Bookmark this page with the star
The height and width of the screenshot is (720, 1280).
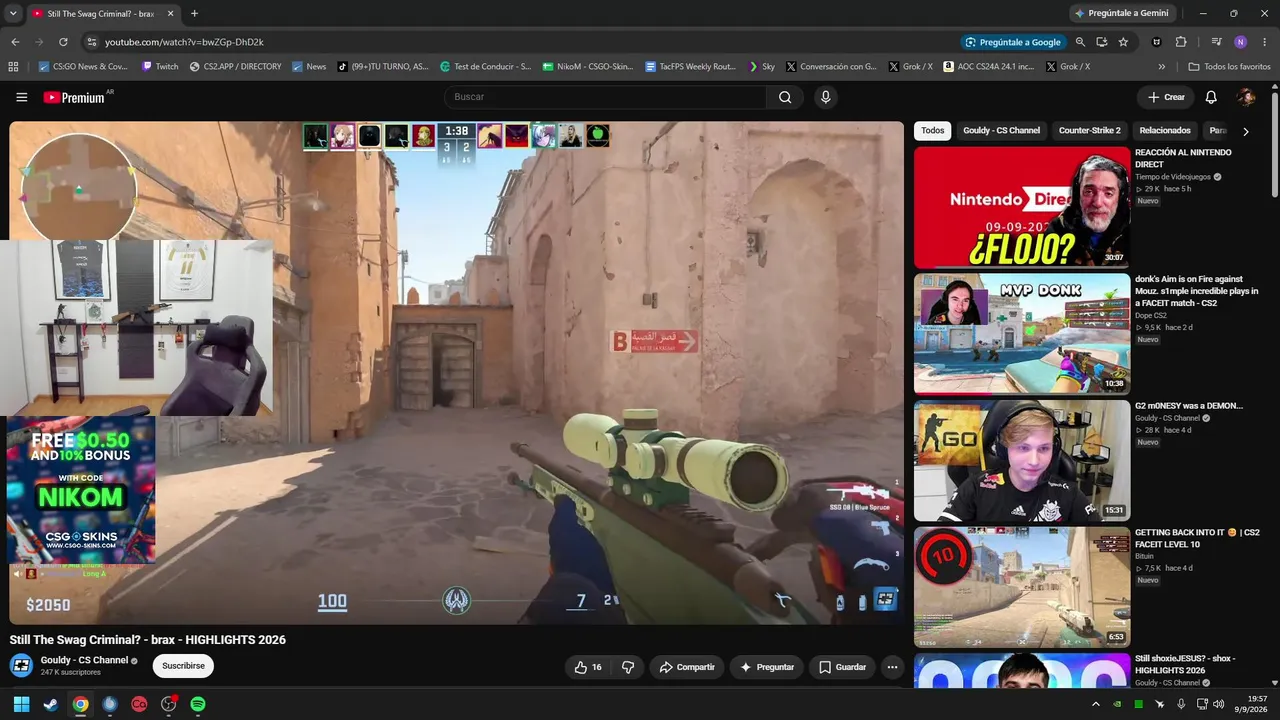[x=1123, y=42]
